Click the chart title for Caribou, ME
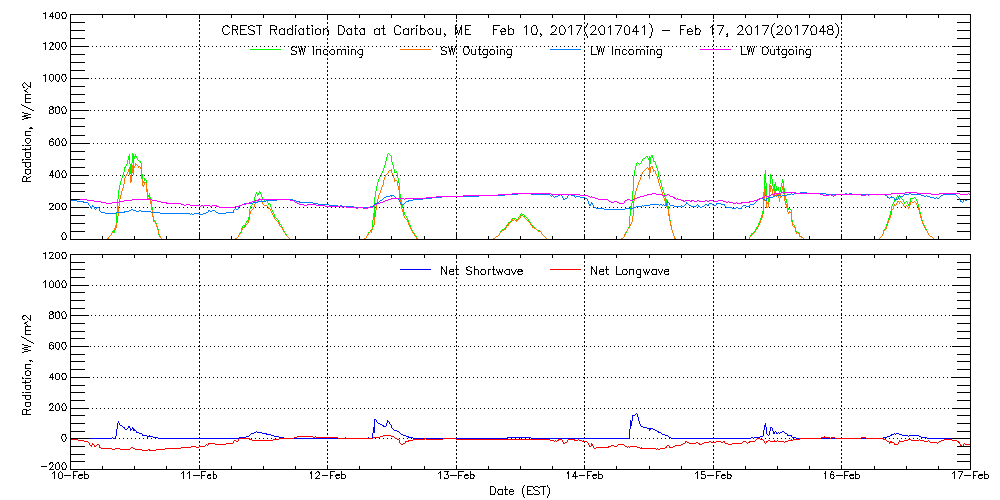 530,31
